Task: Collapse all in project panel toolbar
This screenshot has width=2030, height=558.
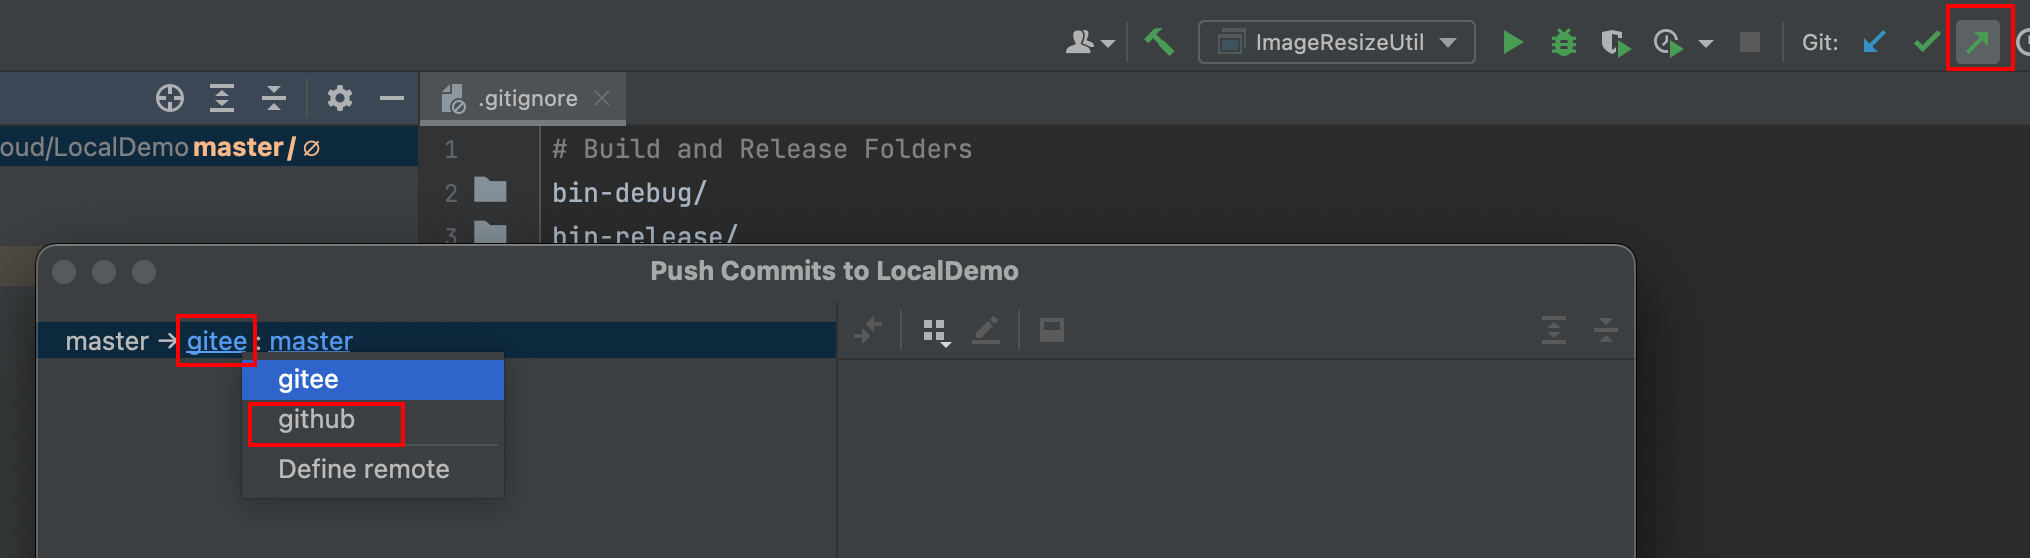Action: pyautogui.click(x=274, y=98)
